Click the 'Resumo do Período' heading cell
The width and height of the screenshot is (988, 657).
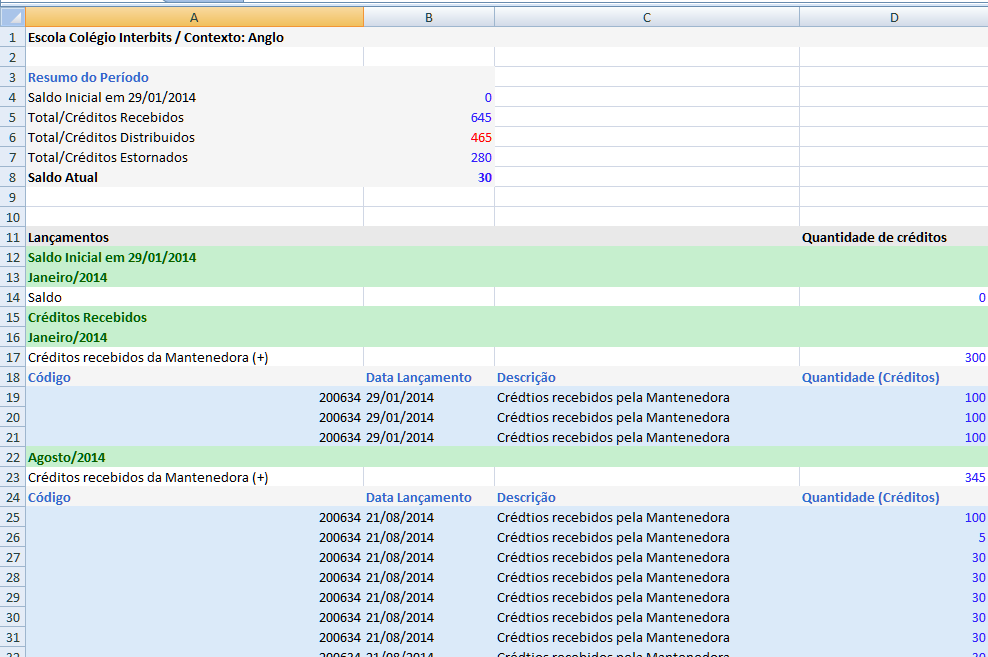(x=89, y=77)
